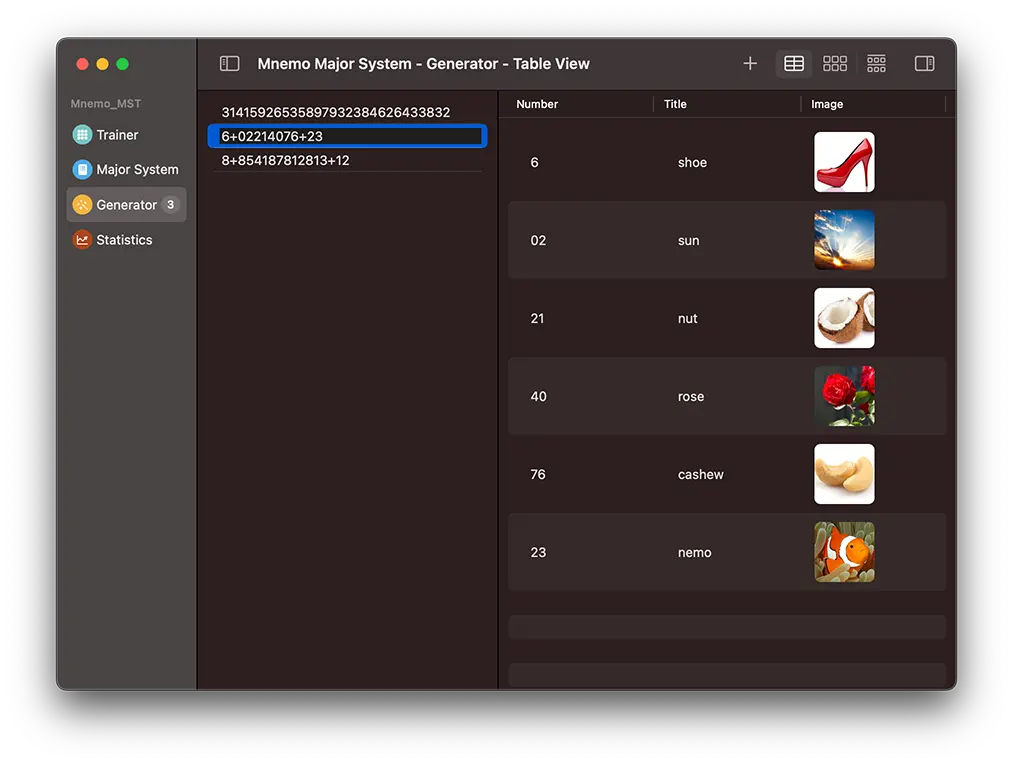Click the Generator magic wand icon

coord(81,204)
